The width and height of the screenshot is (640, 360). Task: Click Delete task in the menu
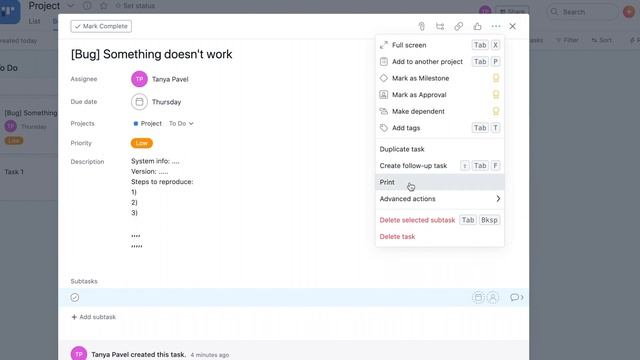pyautogui.click(x=440, y=236)
